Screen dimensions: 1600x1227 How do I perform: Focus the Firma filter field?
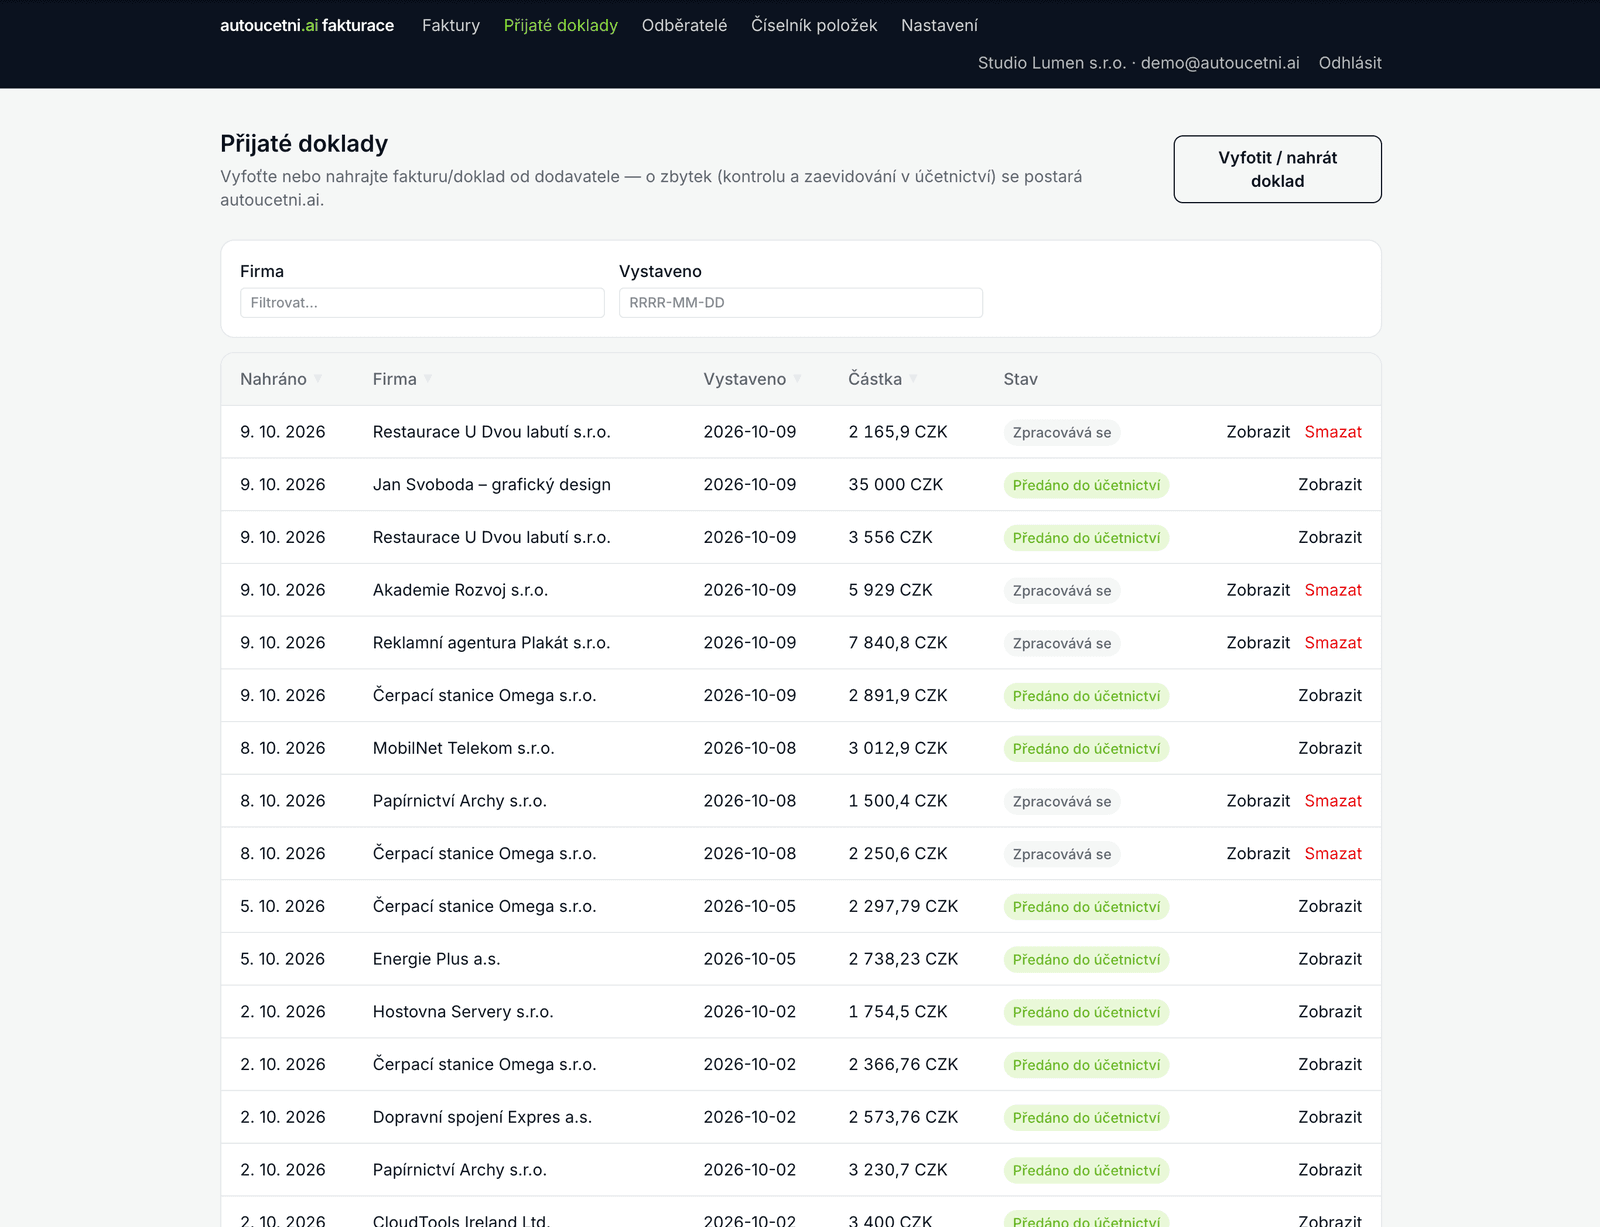coord(422,303)
